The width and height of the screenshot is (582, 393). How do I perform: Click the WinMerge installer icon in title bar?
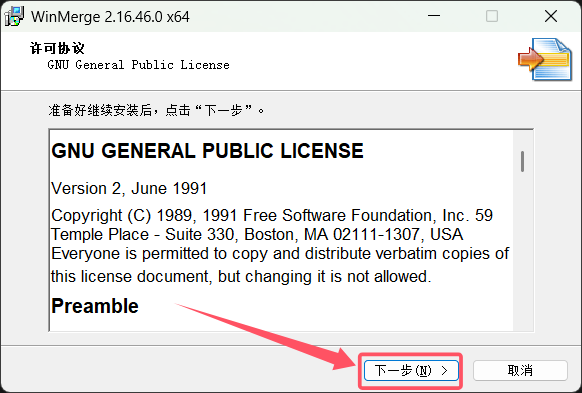pyautogui.click(x=14, y=16)
